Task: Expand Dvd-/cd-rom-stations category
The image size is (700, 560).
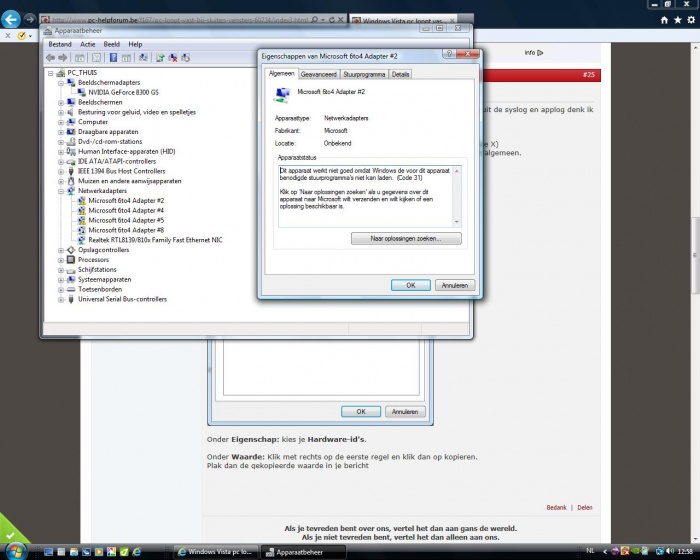Action: (x=61, y=142)
